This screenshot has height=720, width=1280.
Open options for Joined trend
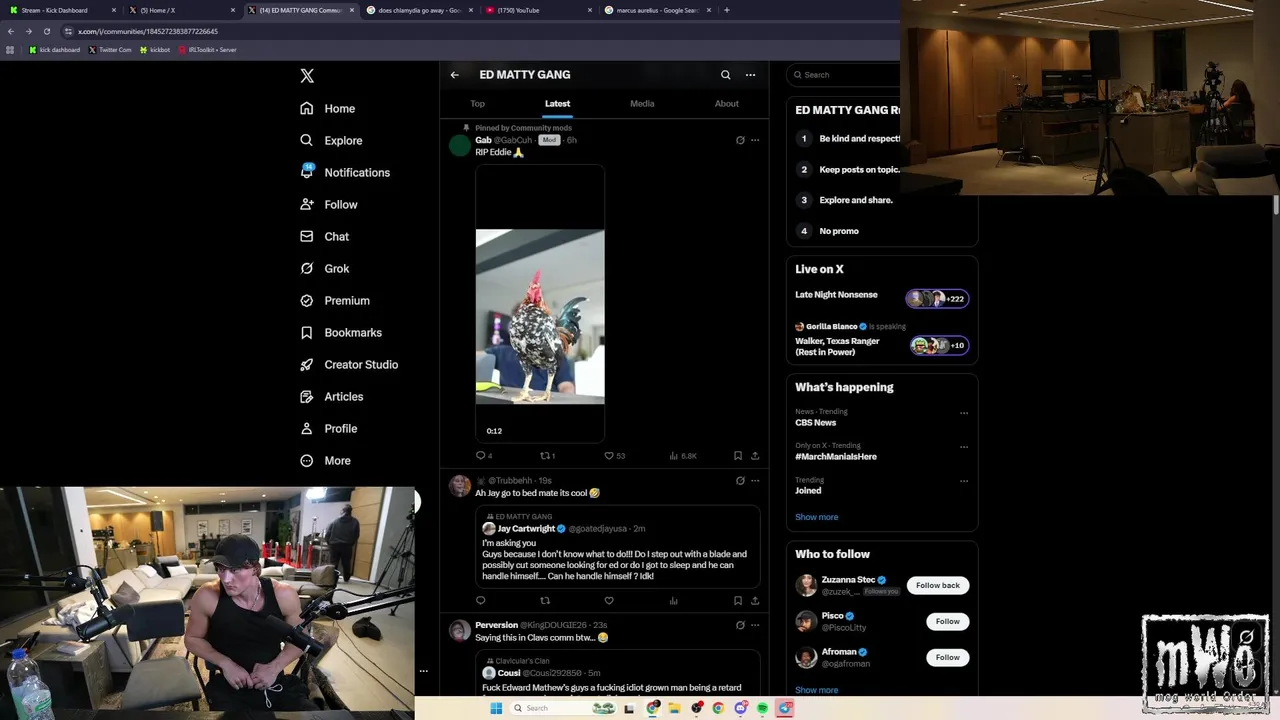pos(964,481)
